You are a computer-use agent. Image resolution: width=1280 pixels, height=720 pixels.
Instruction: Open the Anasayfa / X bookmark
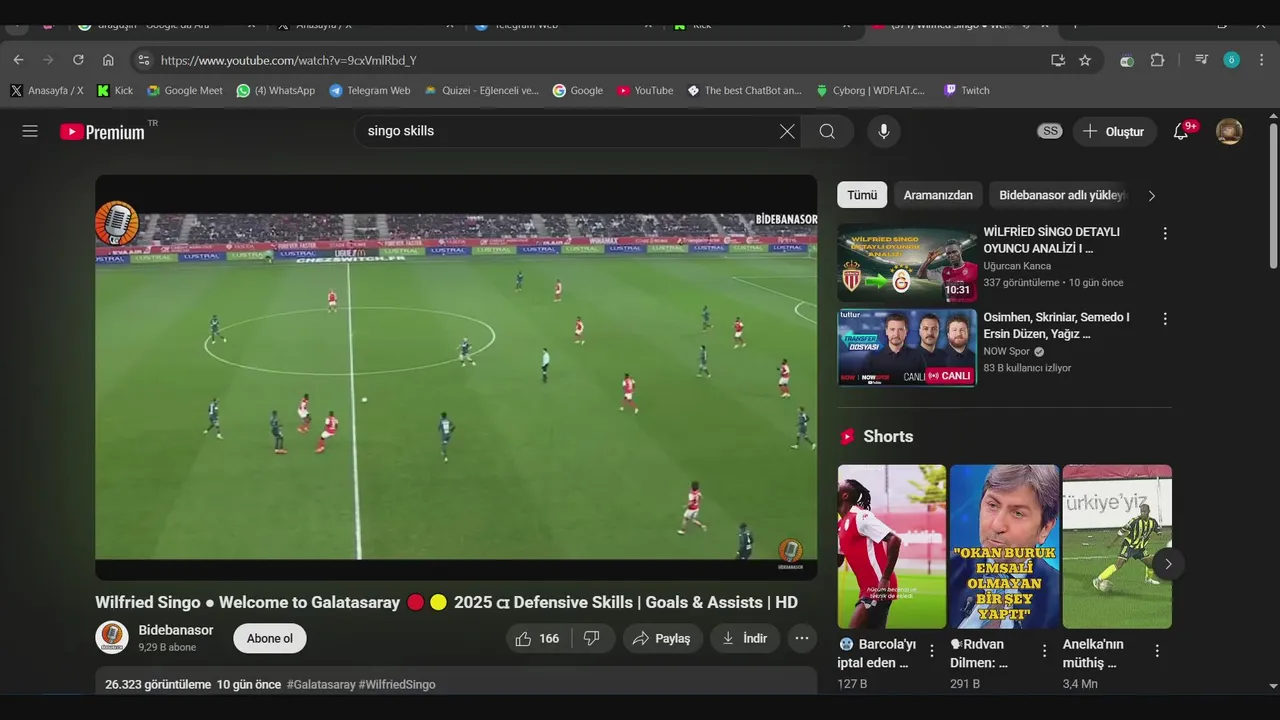[x=47, y=90]
